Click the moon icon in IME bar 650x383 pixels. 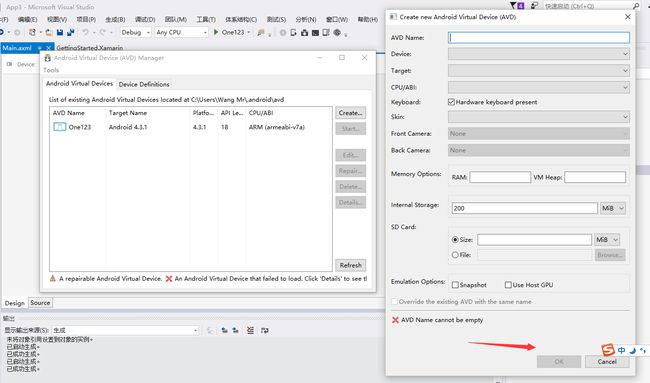tap(633, 350)
